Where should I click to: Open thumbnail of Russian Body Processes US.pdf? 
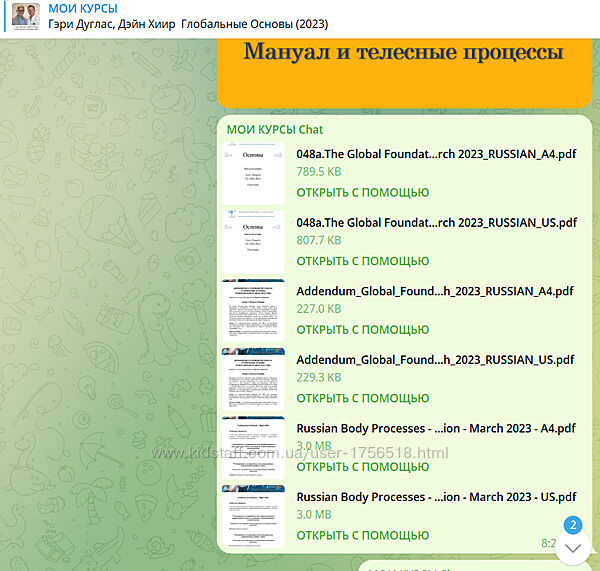tap(253, 516)
